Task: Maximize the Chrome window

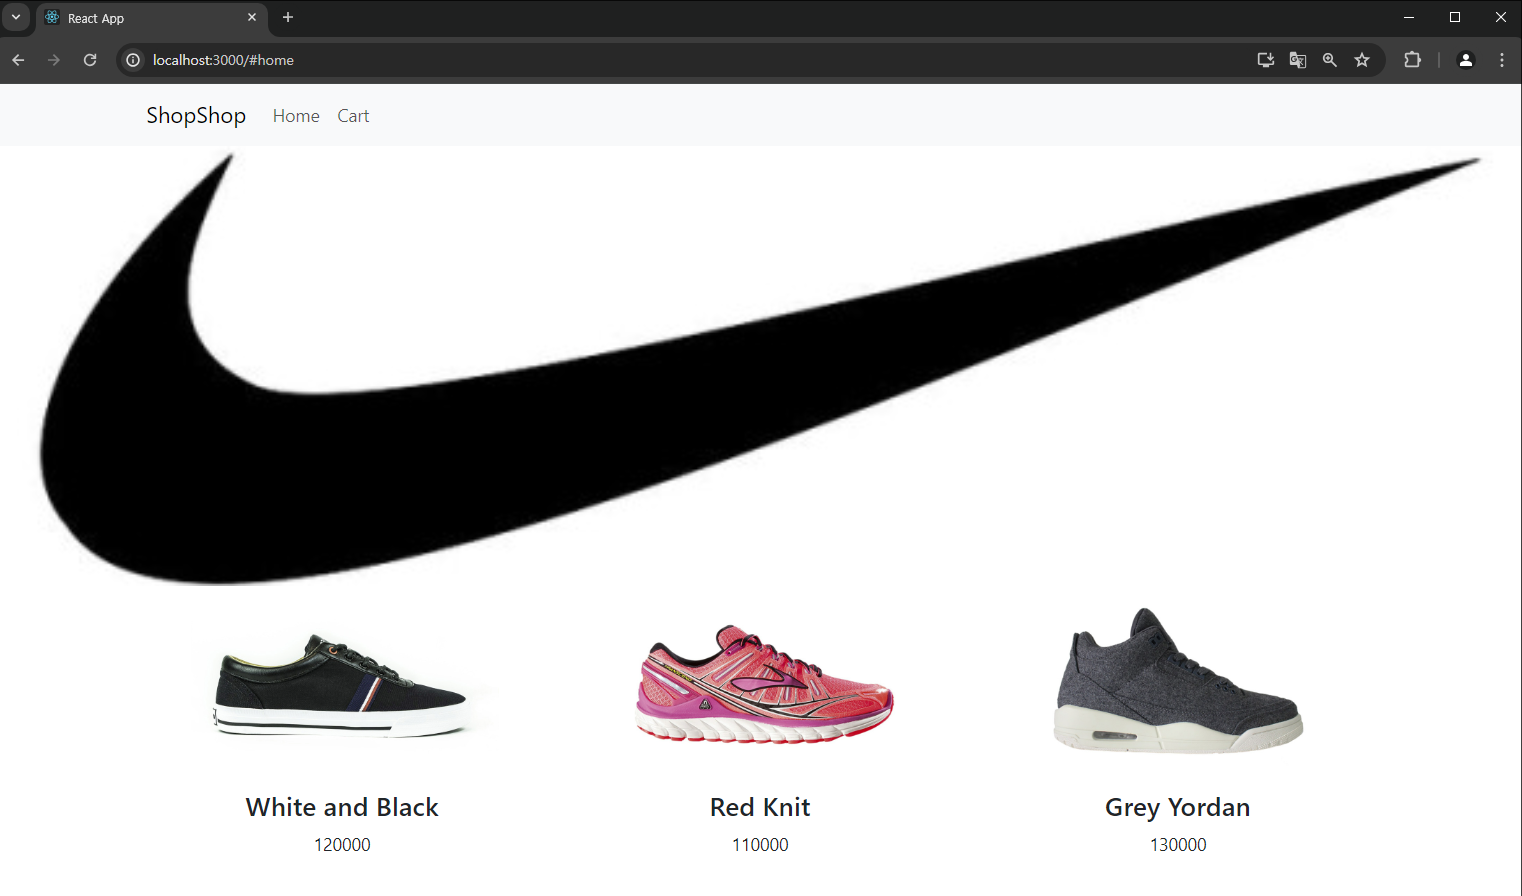Action: pyautogui.click(x=1455, y=17)
